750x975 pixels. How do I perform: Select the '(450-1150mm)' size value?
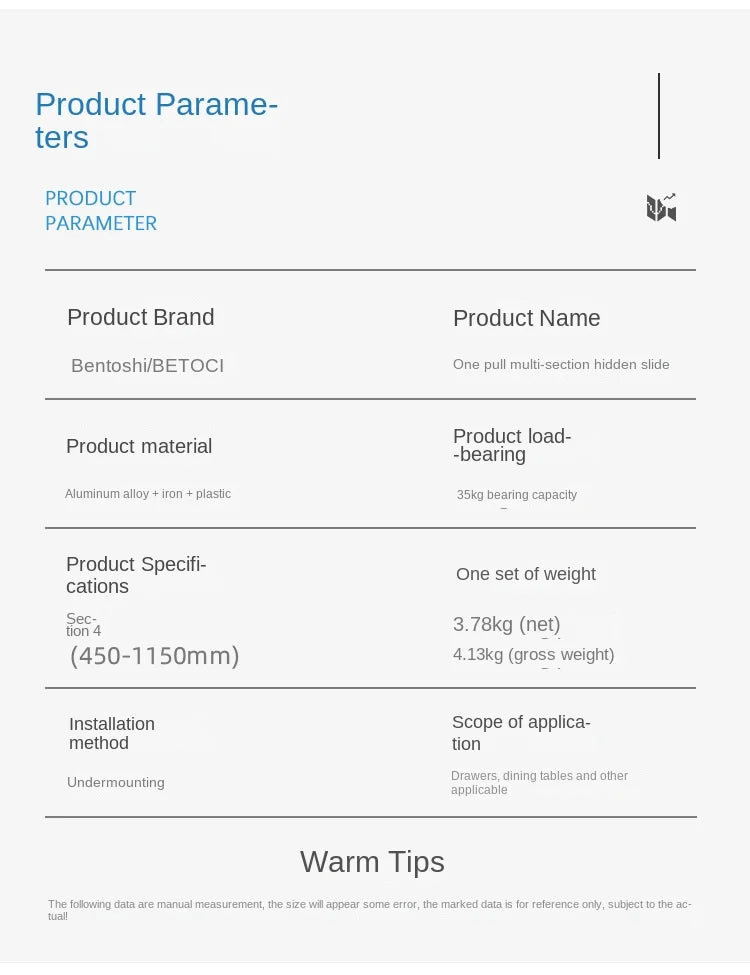tap(154, 656)
